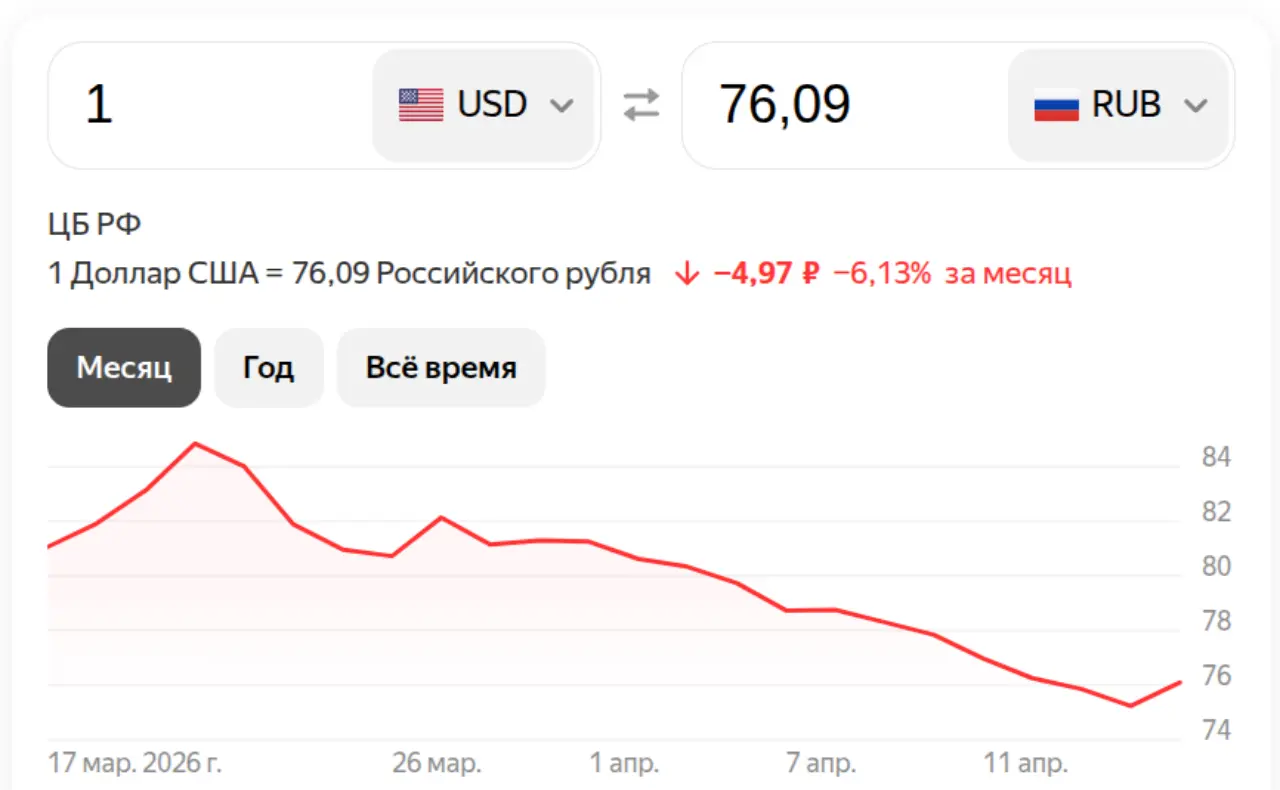Open the RUB currency dropdown
The height and width of the screenshot is (790, 1280).
click(x=1119, y=104)
